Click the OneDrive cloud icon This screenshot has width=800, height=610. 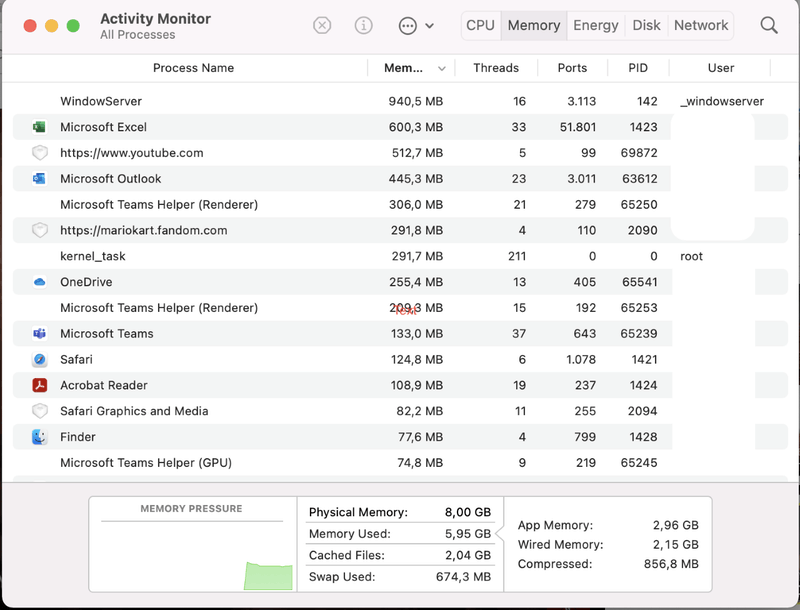click(40, 282)
